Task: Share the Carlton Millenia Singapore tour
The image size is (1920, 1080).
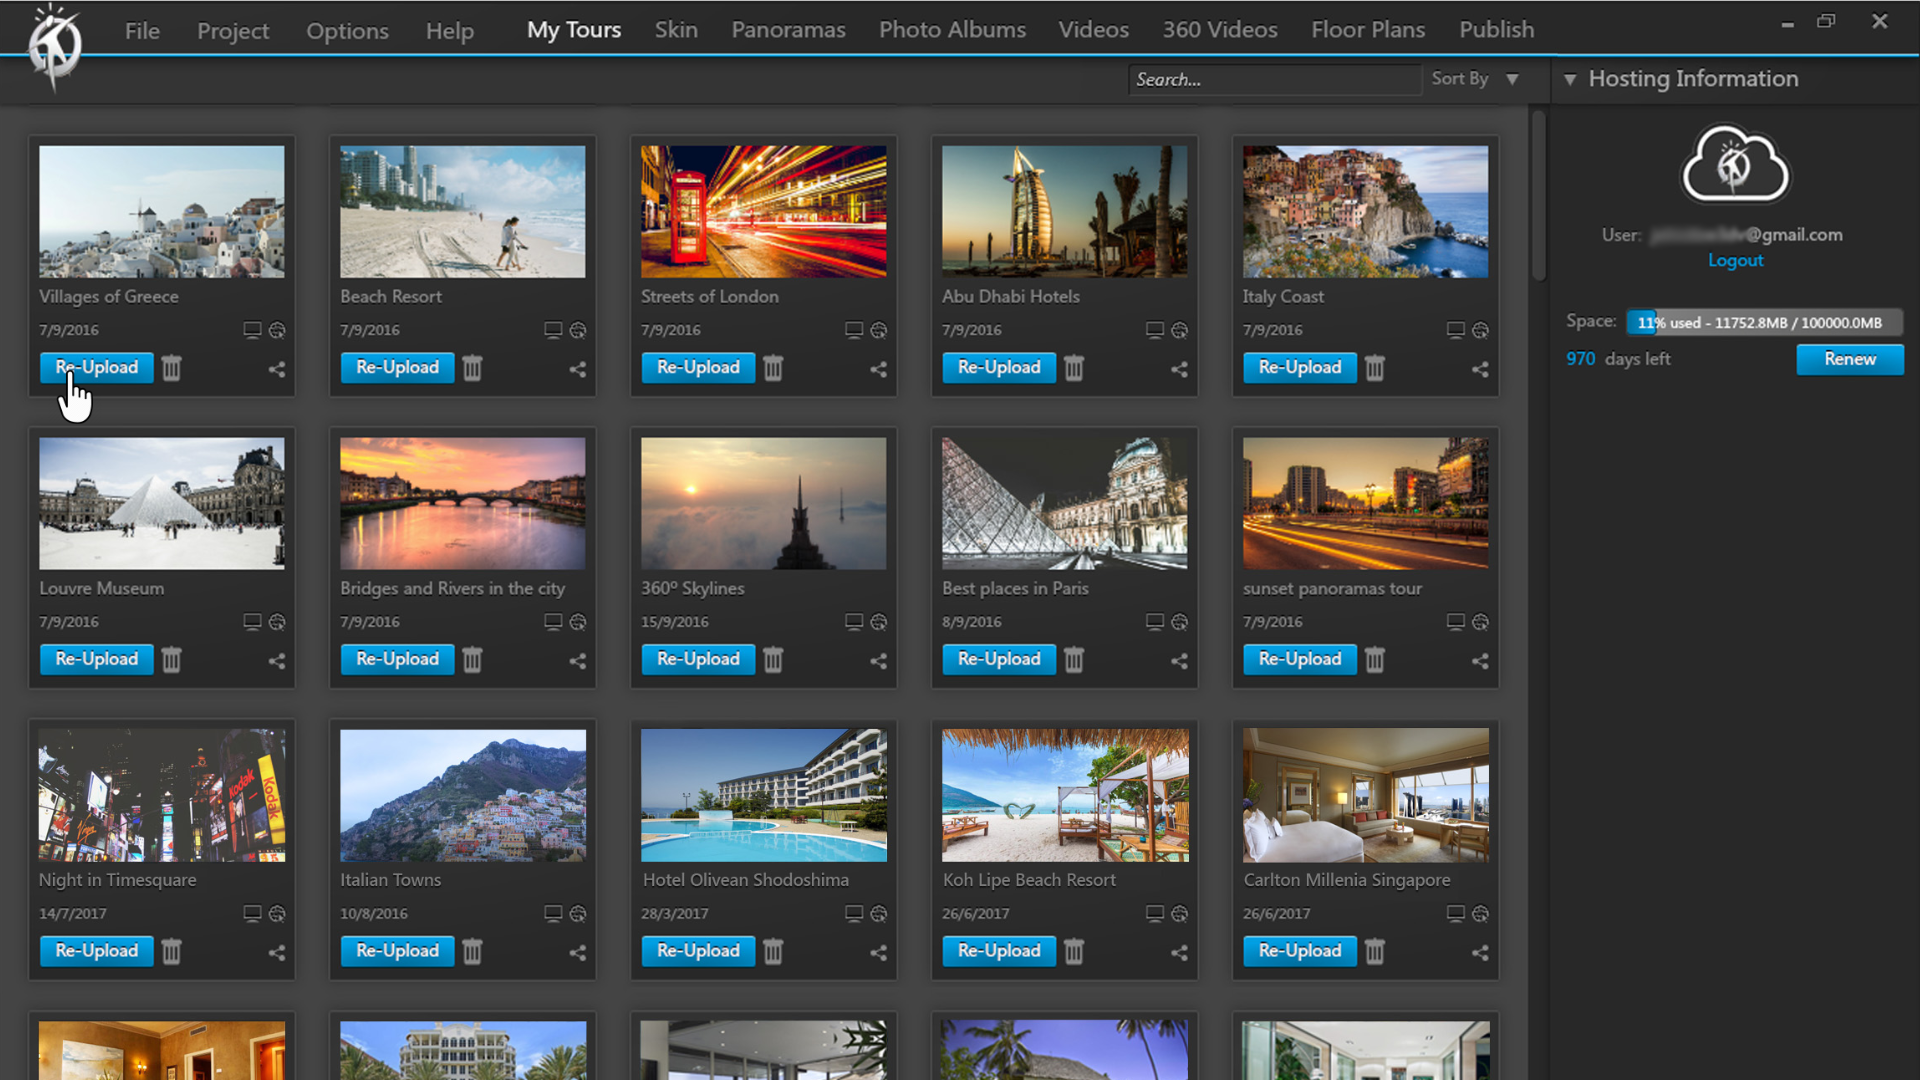Action: coord(1481,953)
